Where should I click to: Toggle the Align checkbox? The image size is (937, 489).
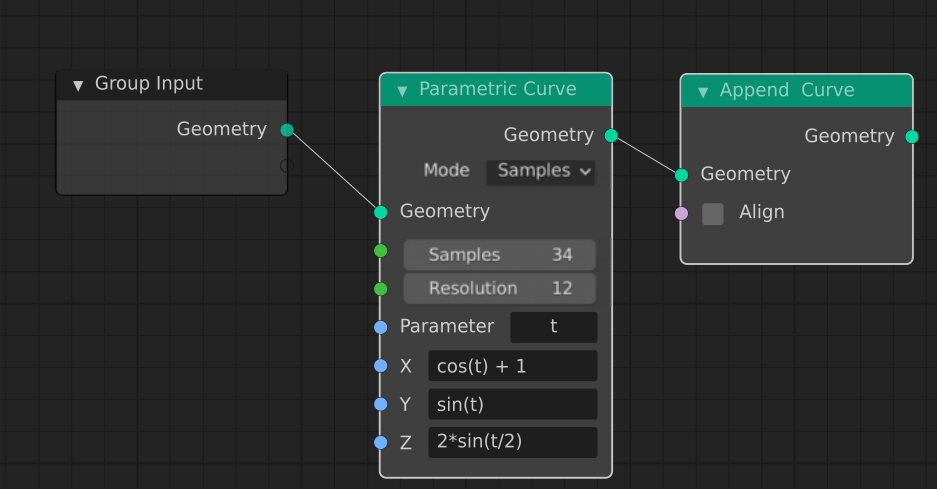(x=712, y=213)
